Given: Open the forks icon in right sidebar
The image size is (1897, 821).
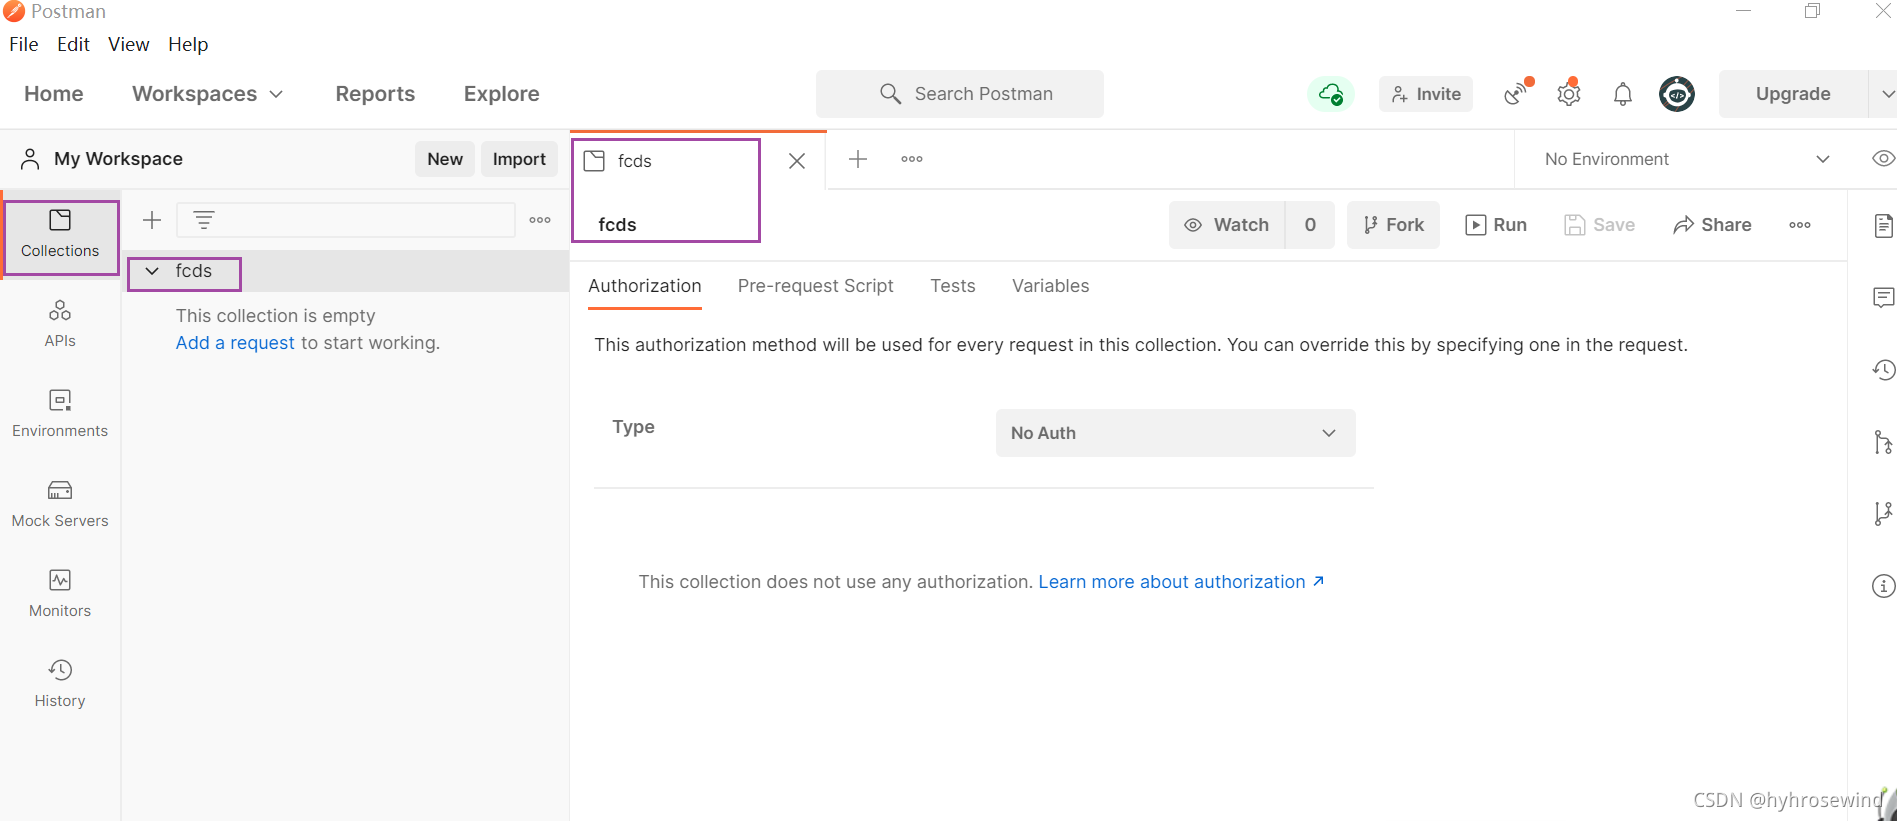Looking at the screenshot, I should pyautogui.click(x=1883, y=514).
